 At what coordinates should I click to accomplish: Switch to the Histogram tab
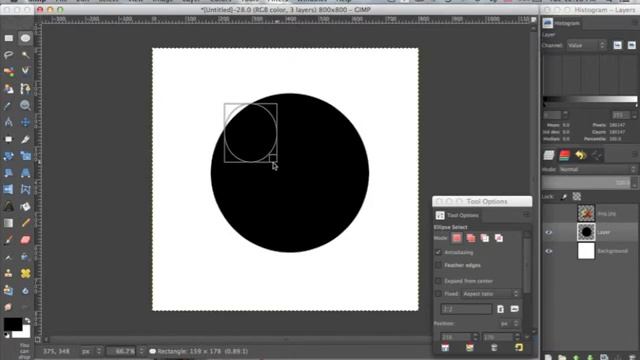coord(562,23)
